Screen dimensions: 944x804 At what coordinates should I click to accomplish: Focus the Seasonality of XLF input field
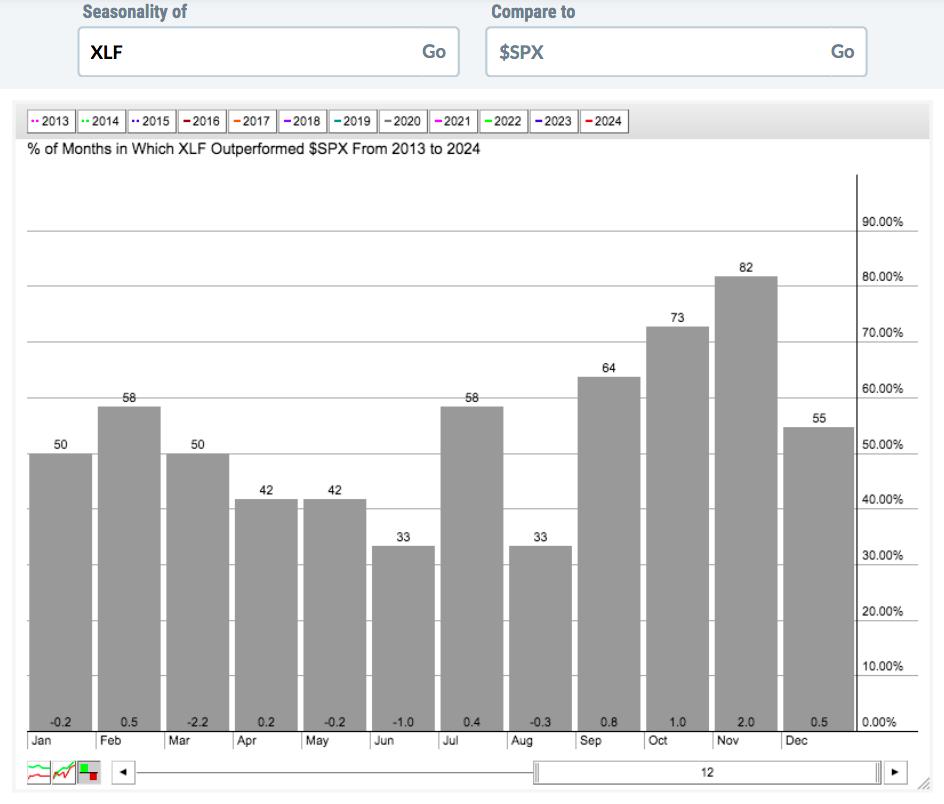269,52
